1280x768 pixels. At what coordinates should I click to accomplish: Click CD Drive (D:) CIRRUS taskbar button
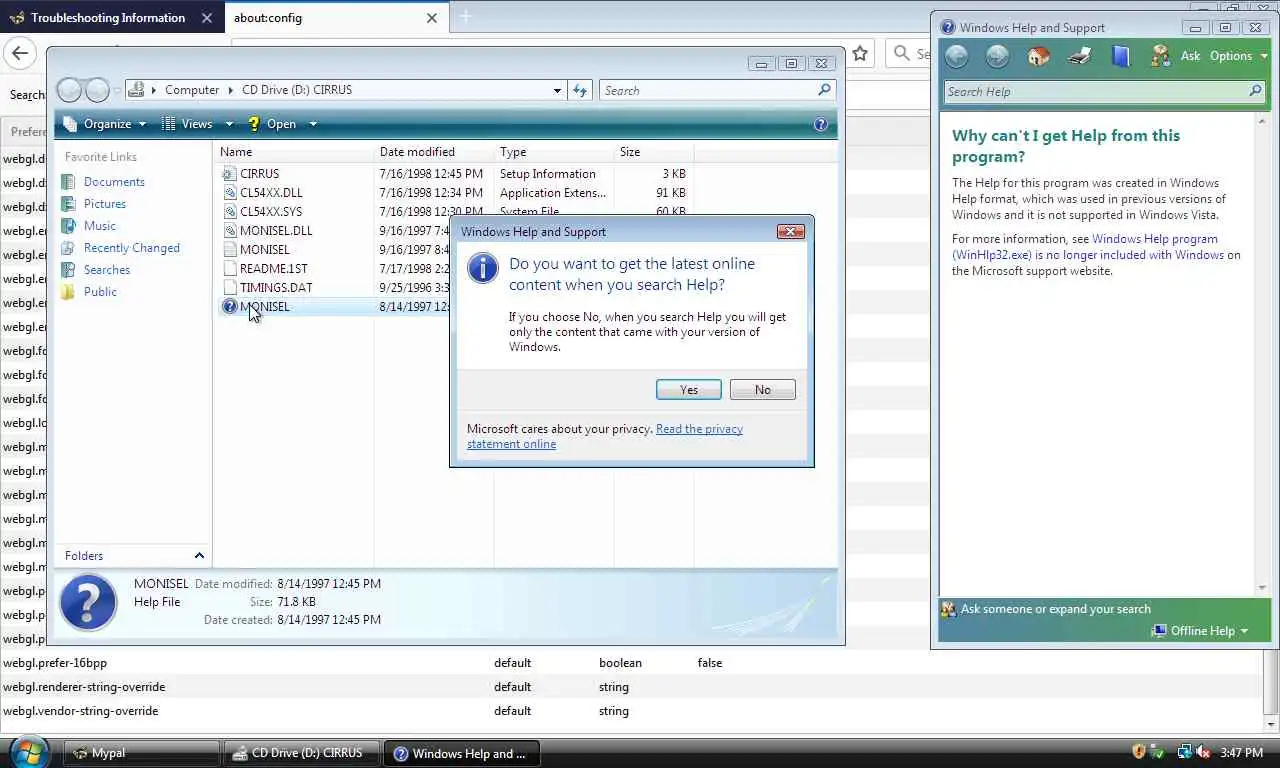[301, 753]
